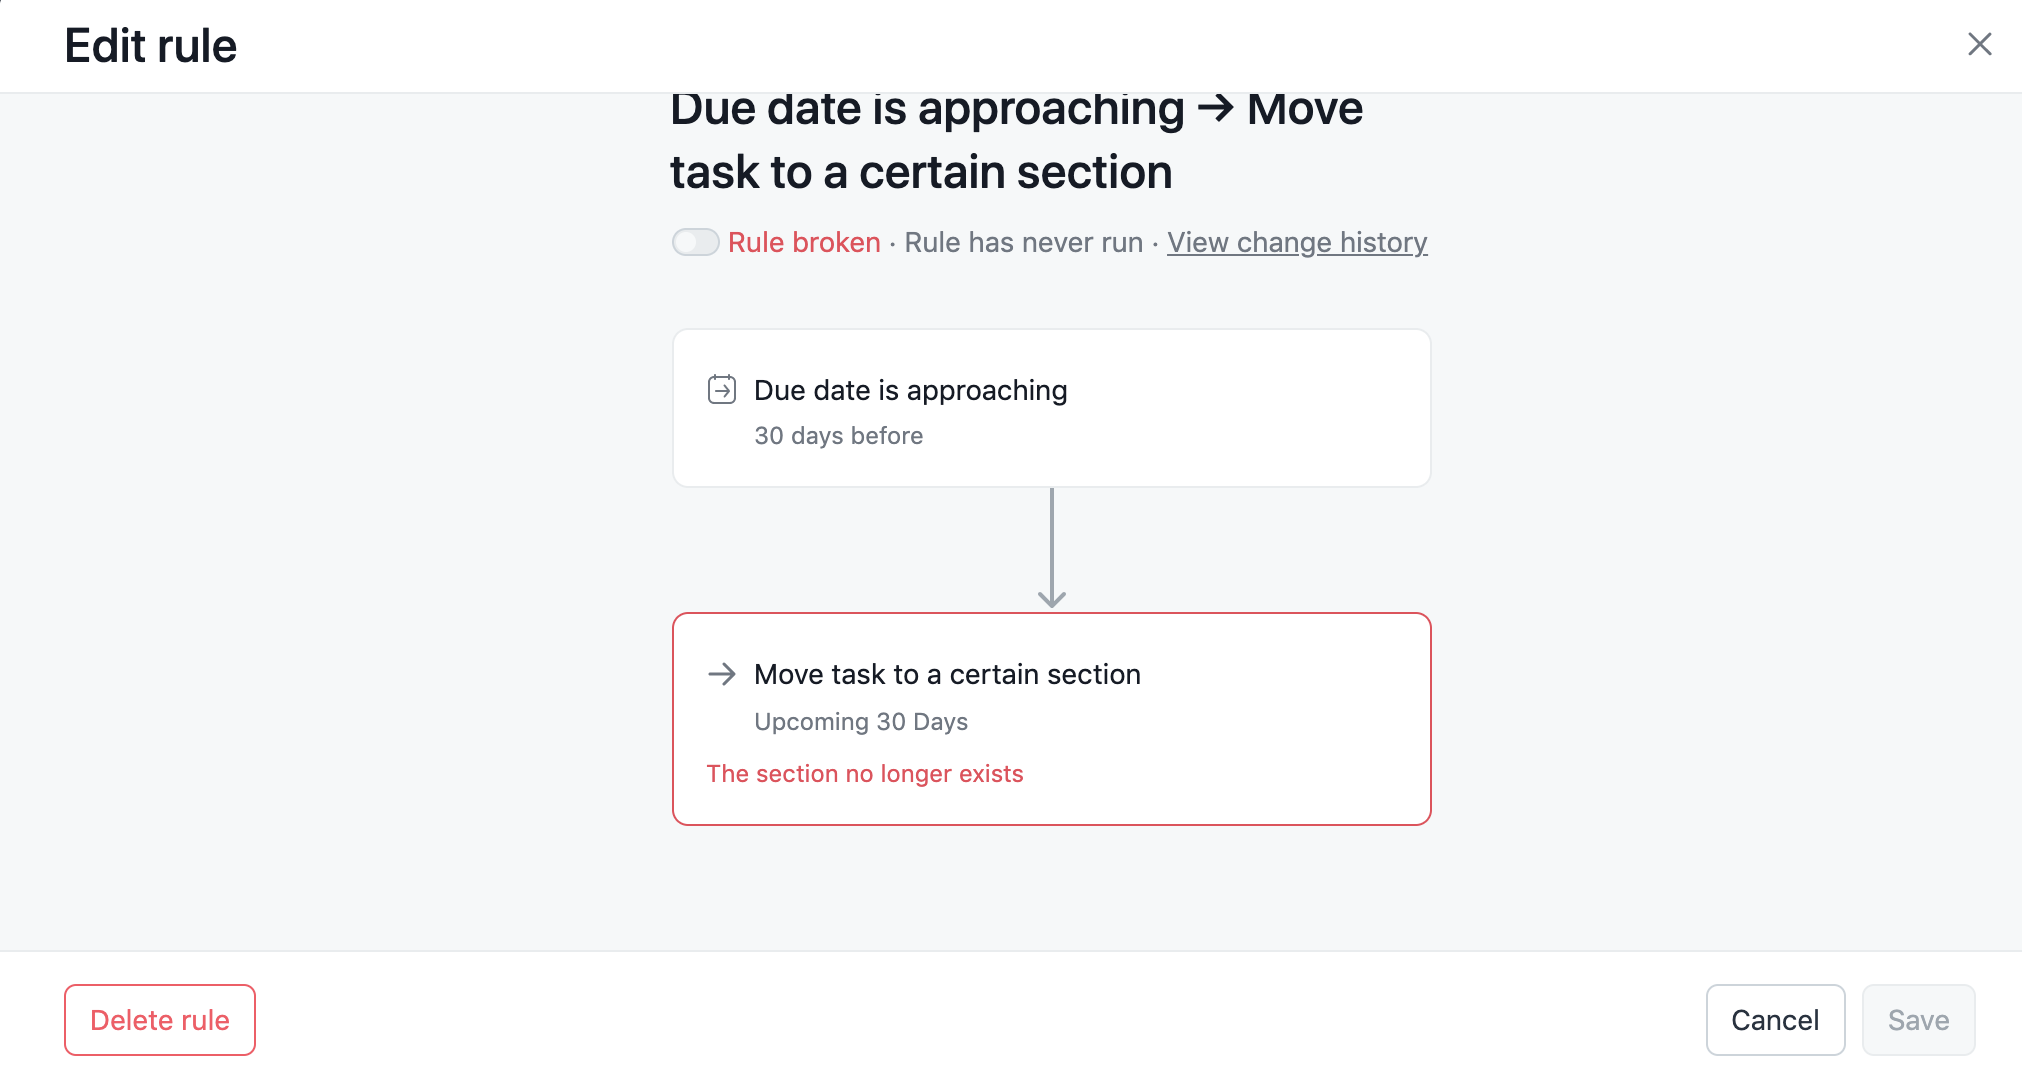Screen dimensions: 2022x1080
Task: Click the calendar icon beside Due date is approaching
Action: click(721, 389)
